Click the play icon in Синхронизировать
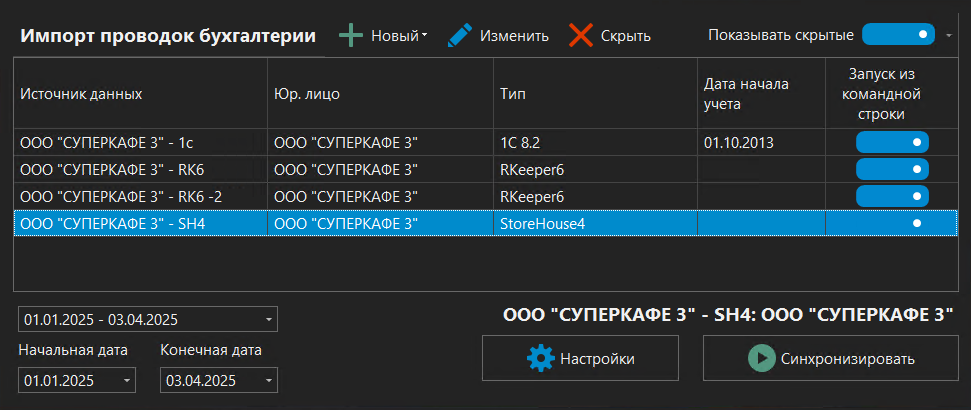Image resolution: width=971 pixels, height=410 pixels. click(x=762, y=358)
